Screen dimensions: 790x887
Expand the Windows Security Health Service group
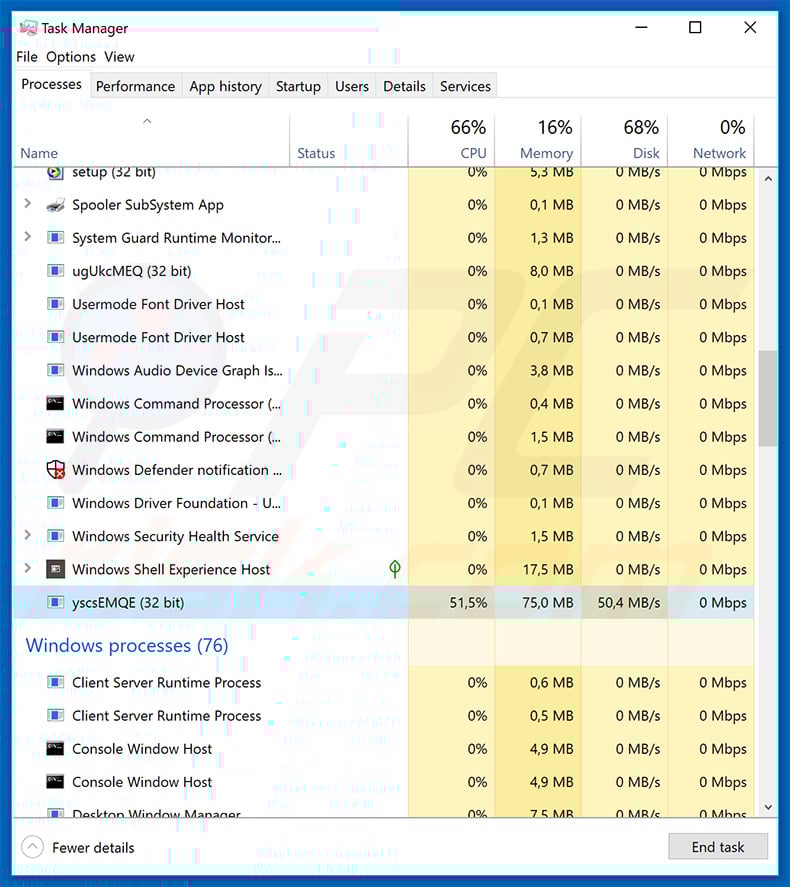pyautogui.click(x=27, y=535)
